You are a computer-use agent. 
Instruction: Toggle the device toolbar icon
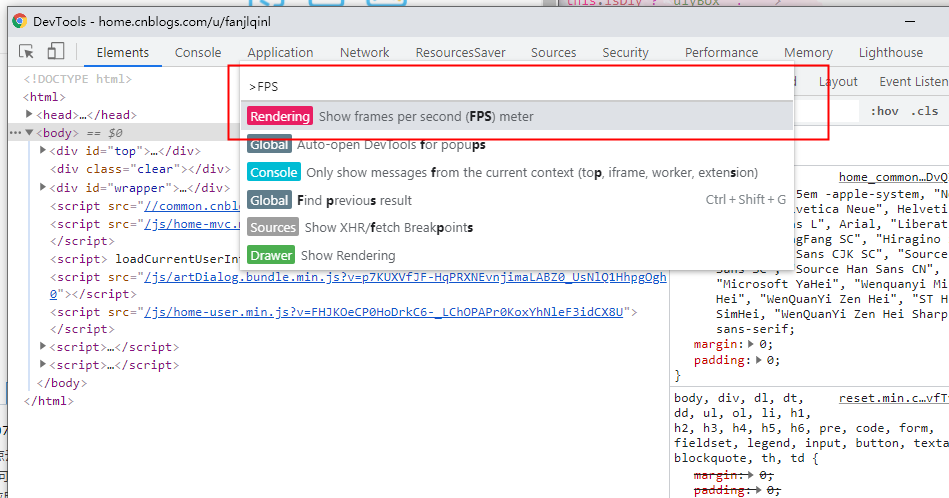pyautogui.click(x=56, y=51)
